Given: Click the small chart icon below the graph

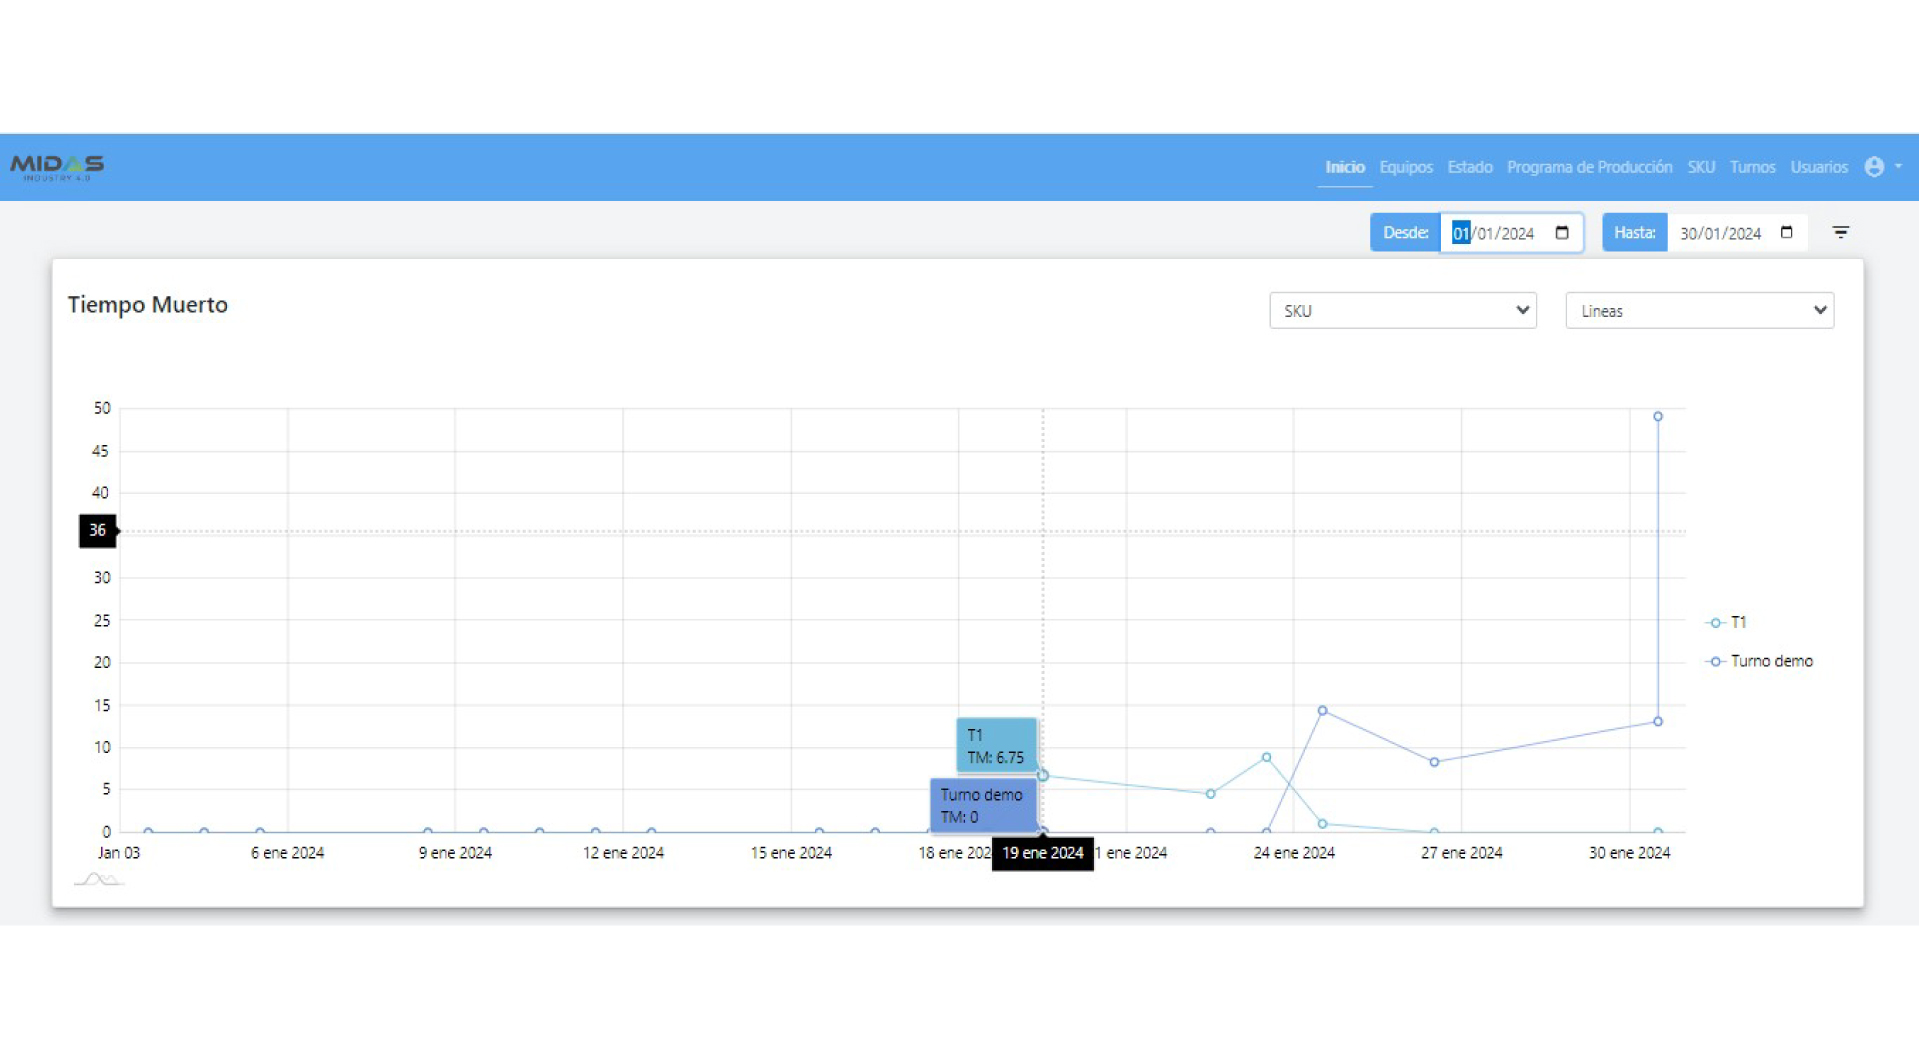Looking at the screenshot, I should 98,880.
